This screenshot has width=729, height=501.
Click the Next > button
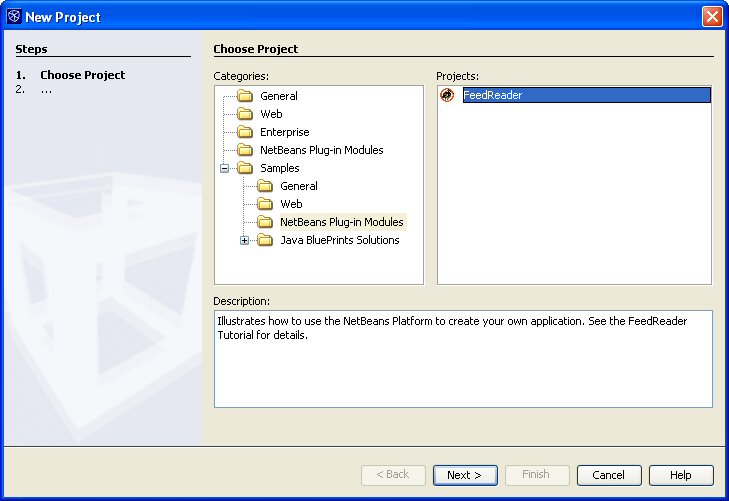click(x=465, y=475)
